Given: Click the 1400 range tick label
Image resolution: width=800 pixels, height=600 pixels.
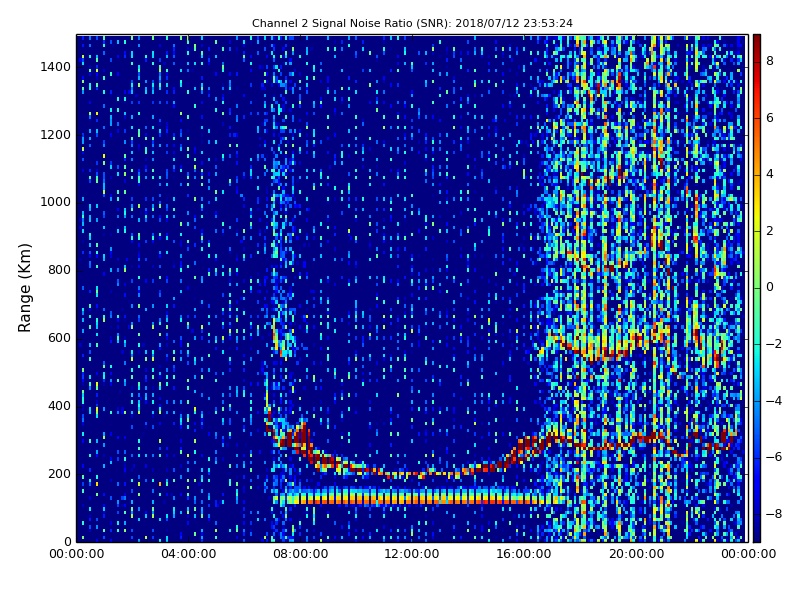Looking at the screenshot, I should pyautogui.click(x=56, y=67).
